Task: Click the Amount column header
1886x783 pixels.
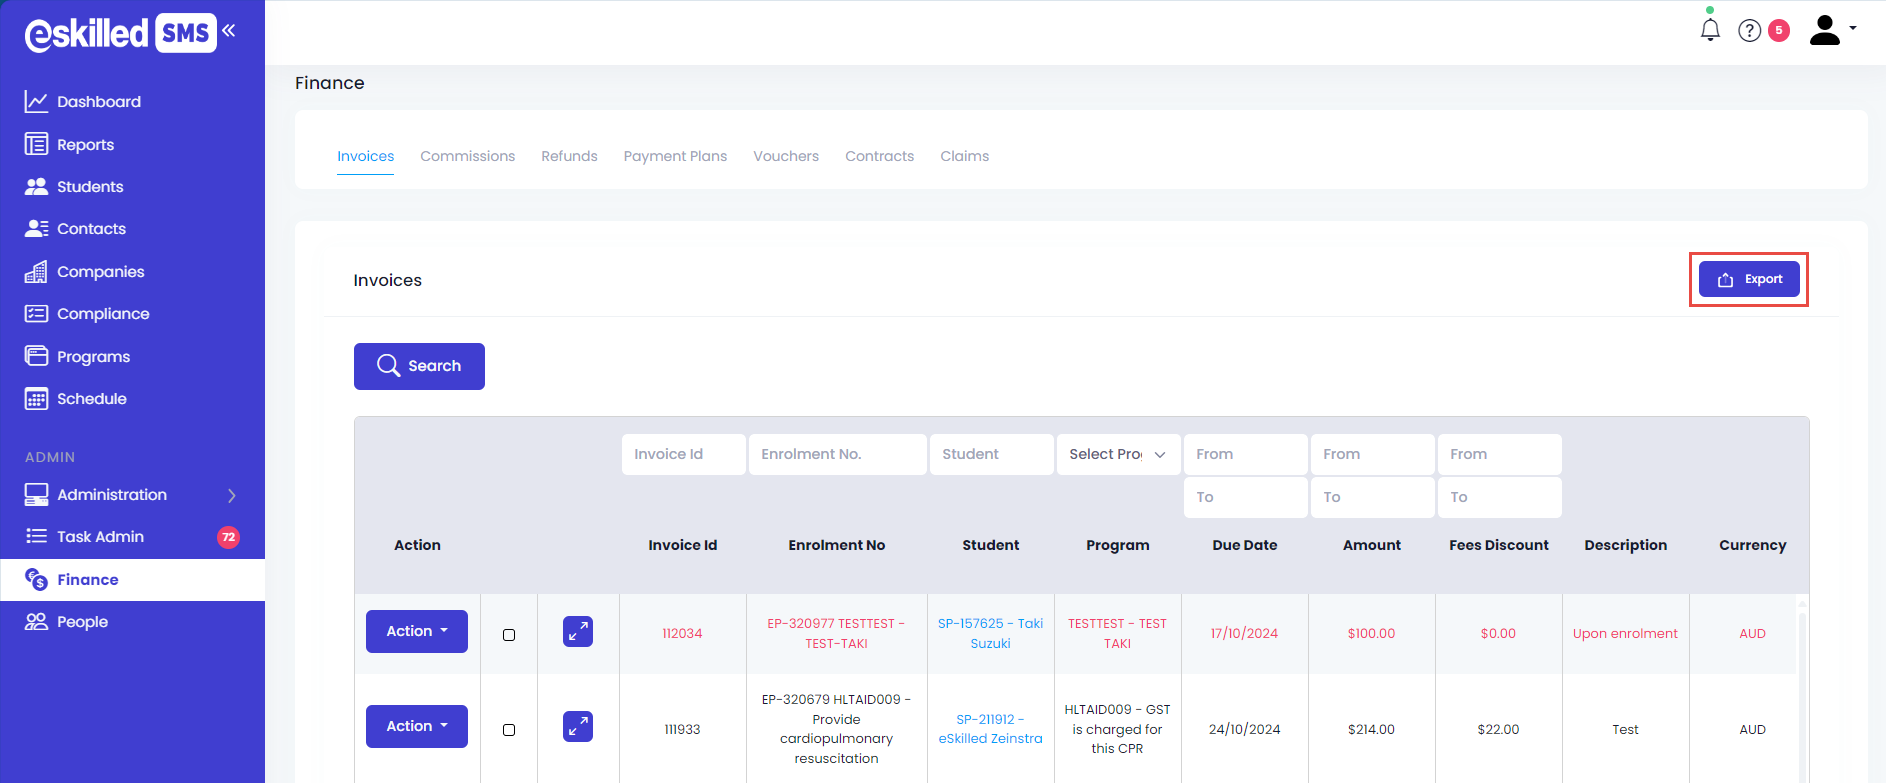Action: click(x=1372, y=545)
